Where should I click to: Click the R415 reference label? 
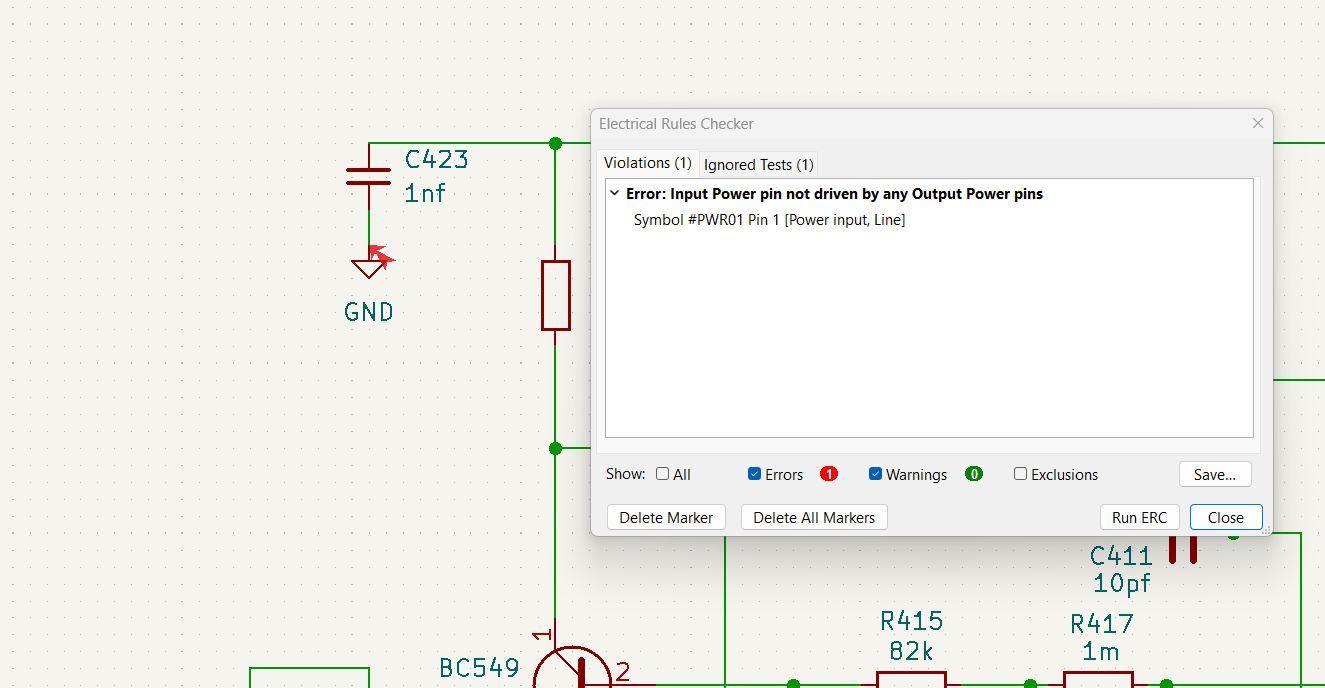point(911,621)
